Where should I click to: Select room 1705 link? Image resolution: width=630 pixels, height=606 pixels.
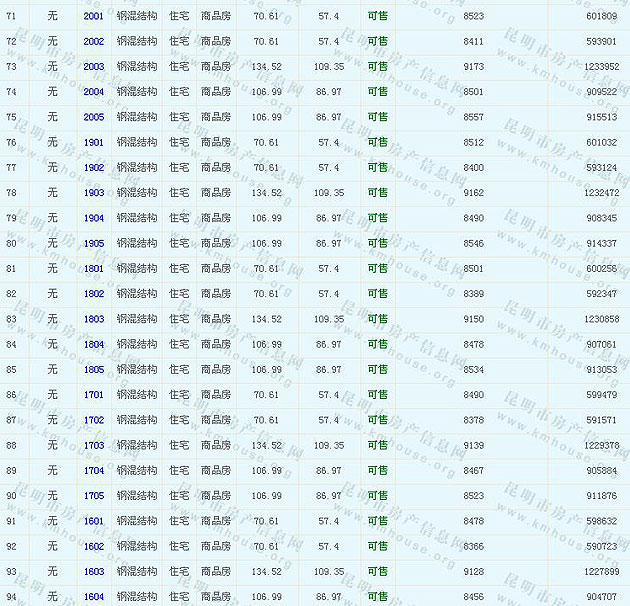[x=93, y=496]
